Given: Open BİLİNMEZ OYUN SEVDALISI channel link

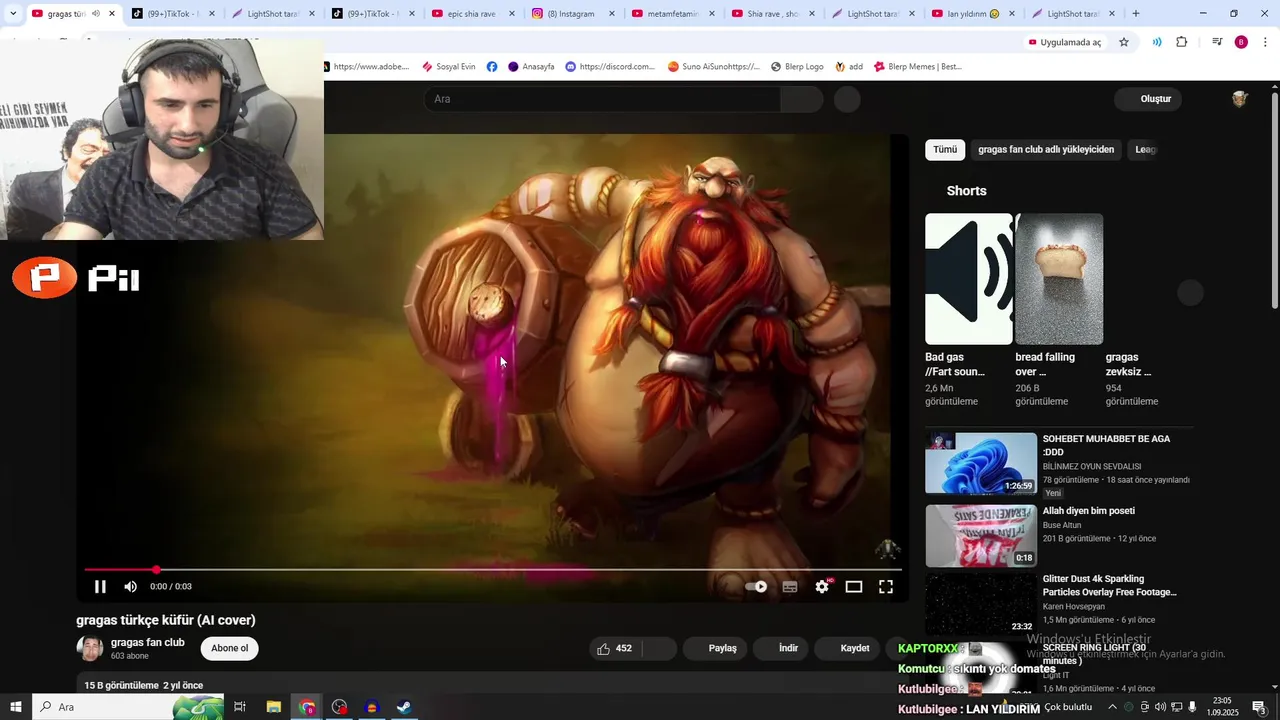Looking at the screenshot, I should pos(1092,466).
